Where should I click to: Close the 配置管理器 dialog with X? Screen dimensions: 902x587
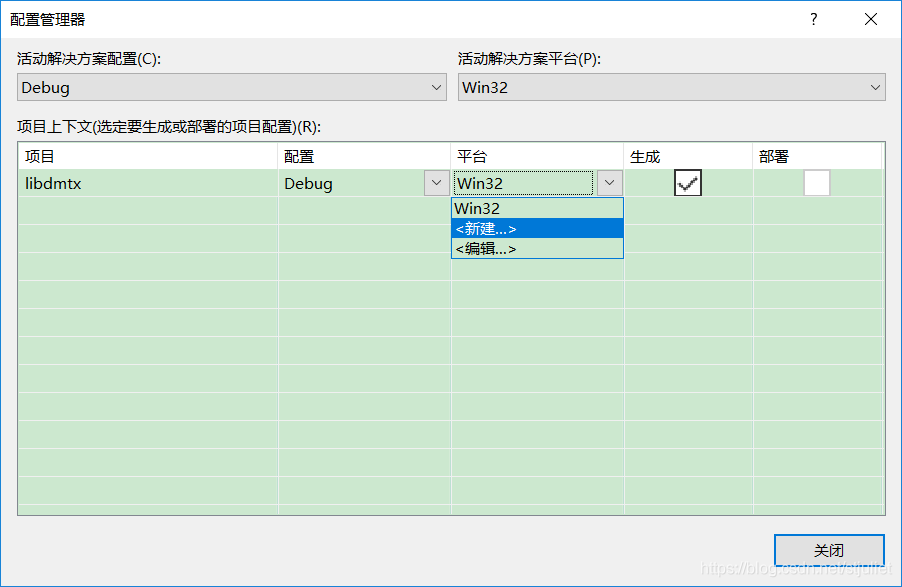870,19
